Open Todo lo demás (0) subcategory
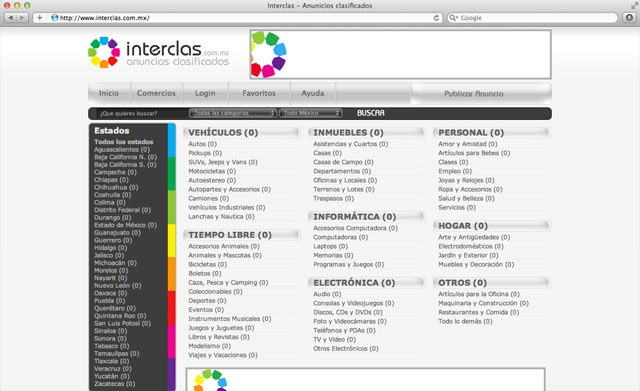 click(x=465, y=321)
